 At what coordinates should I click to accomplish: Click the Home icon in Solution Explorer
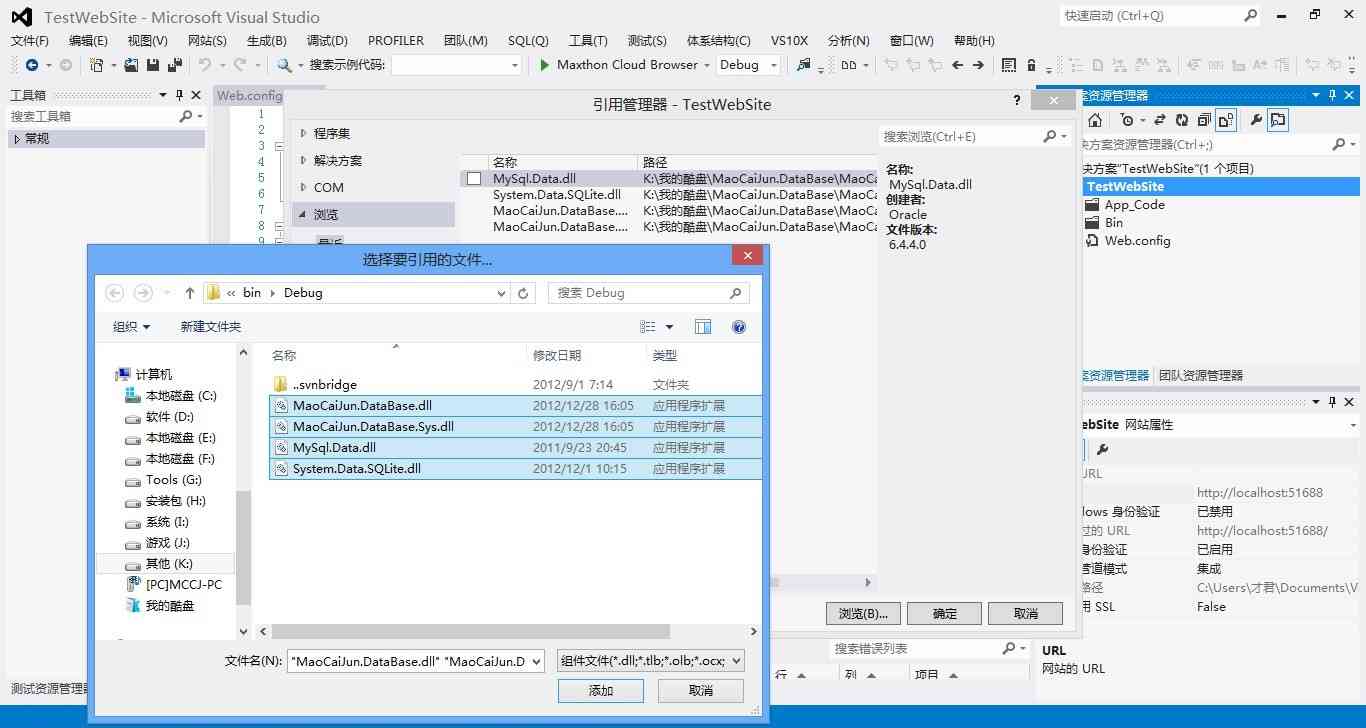pos(1095,120)
